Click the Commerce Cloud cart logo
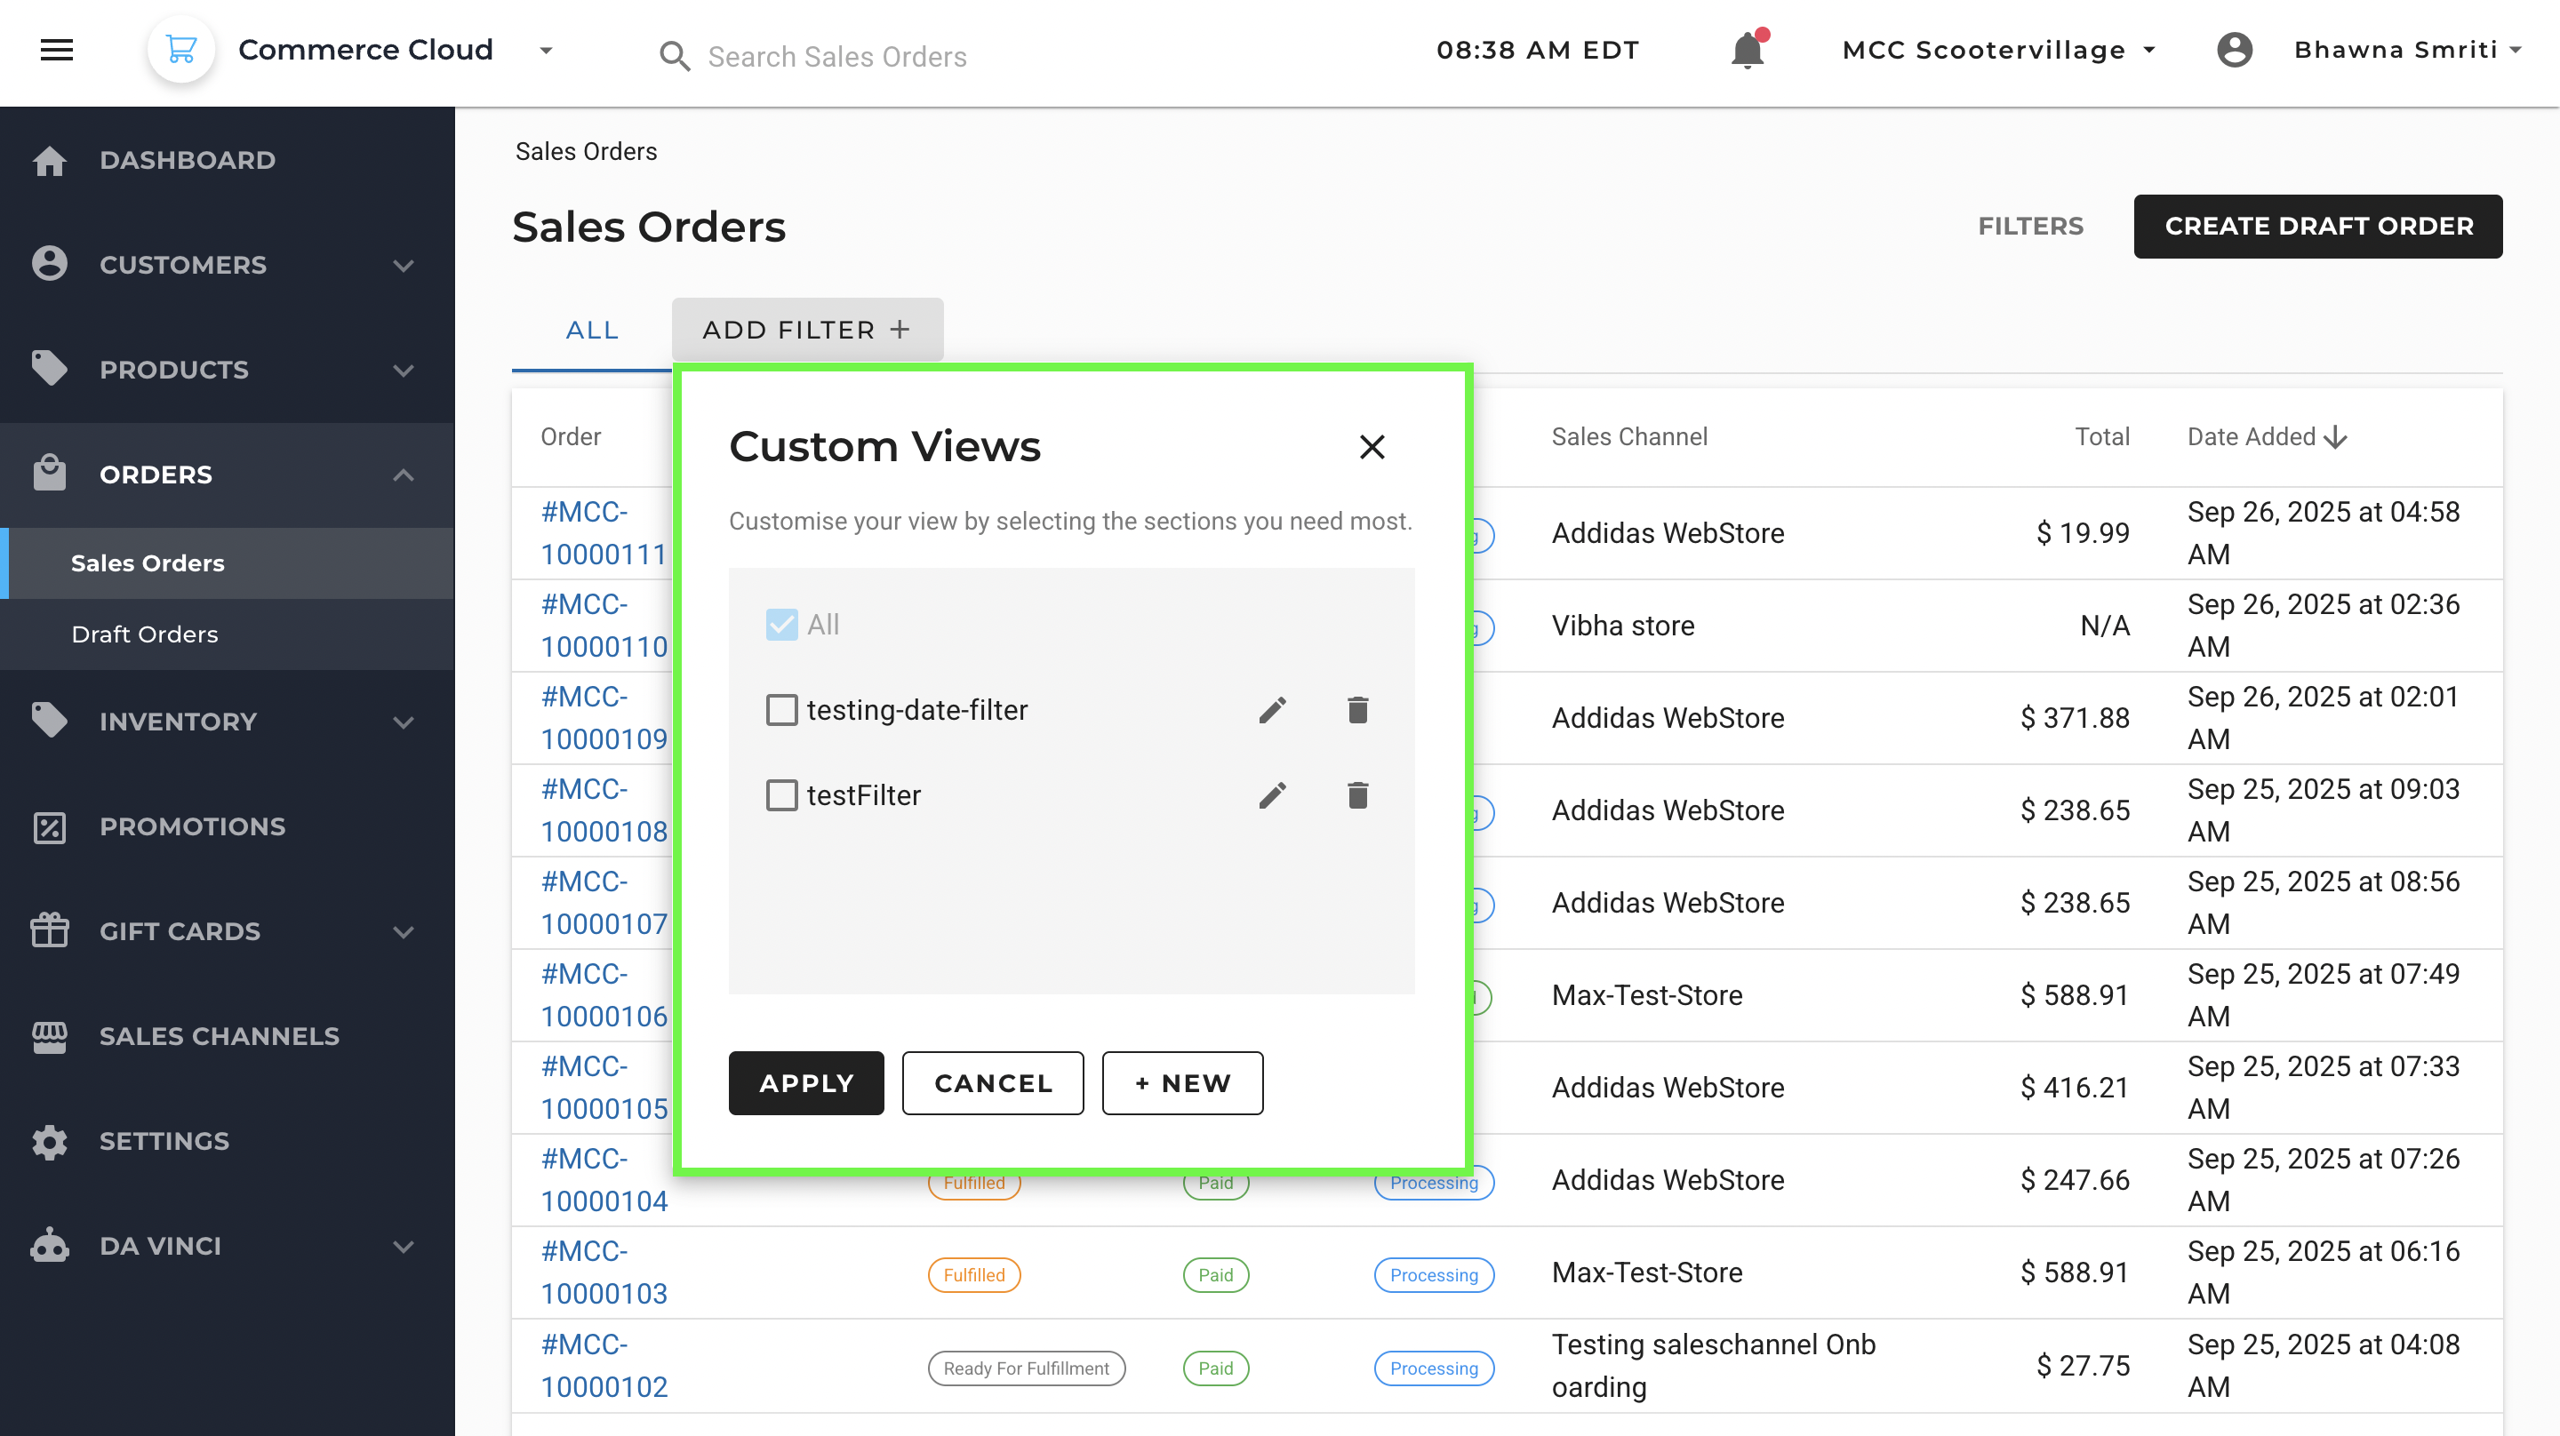Viewport: 2560px width, 1436px height. click(x=181, y=50)
